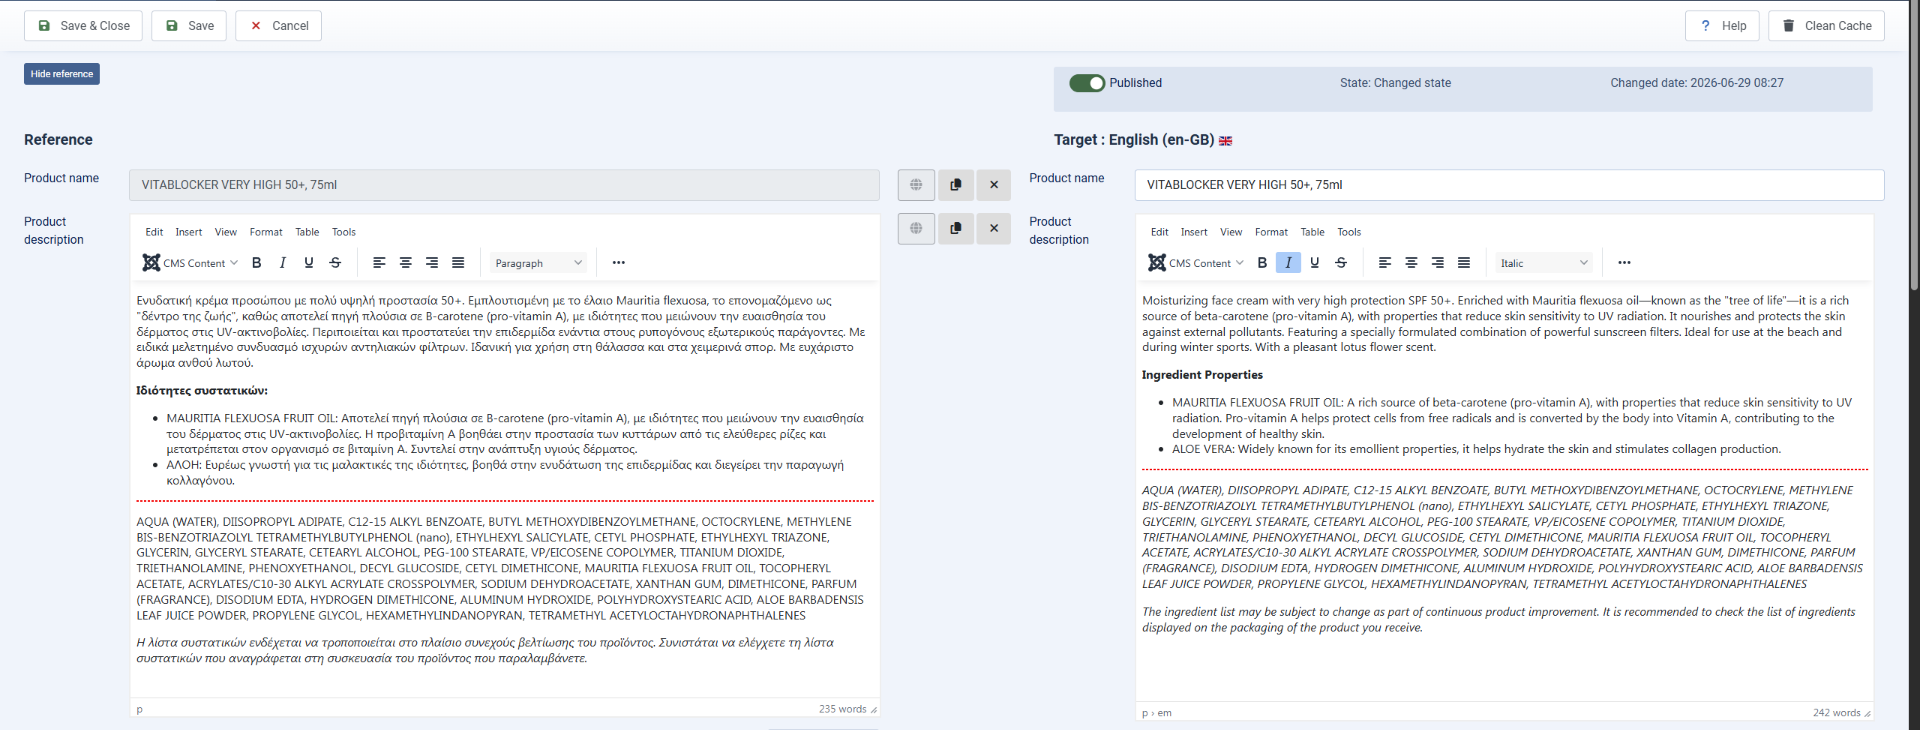Image resolution: width=1920 pixels, height=730 pixels.
Task: Align right in reference editor
Action: (x=432, y=263)
